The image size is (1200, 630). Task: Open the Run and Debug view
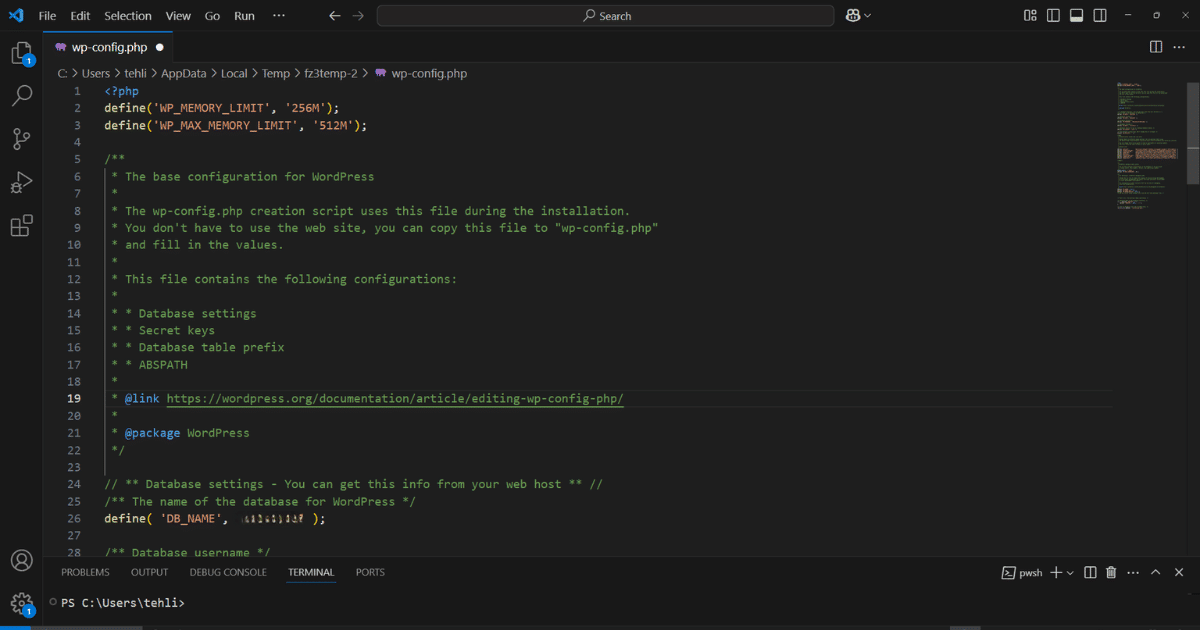pos(21,183)
